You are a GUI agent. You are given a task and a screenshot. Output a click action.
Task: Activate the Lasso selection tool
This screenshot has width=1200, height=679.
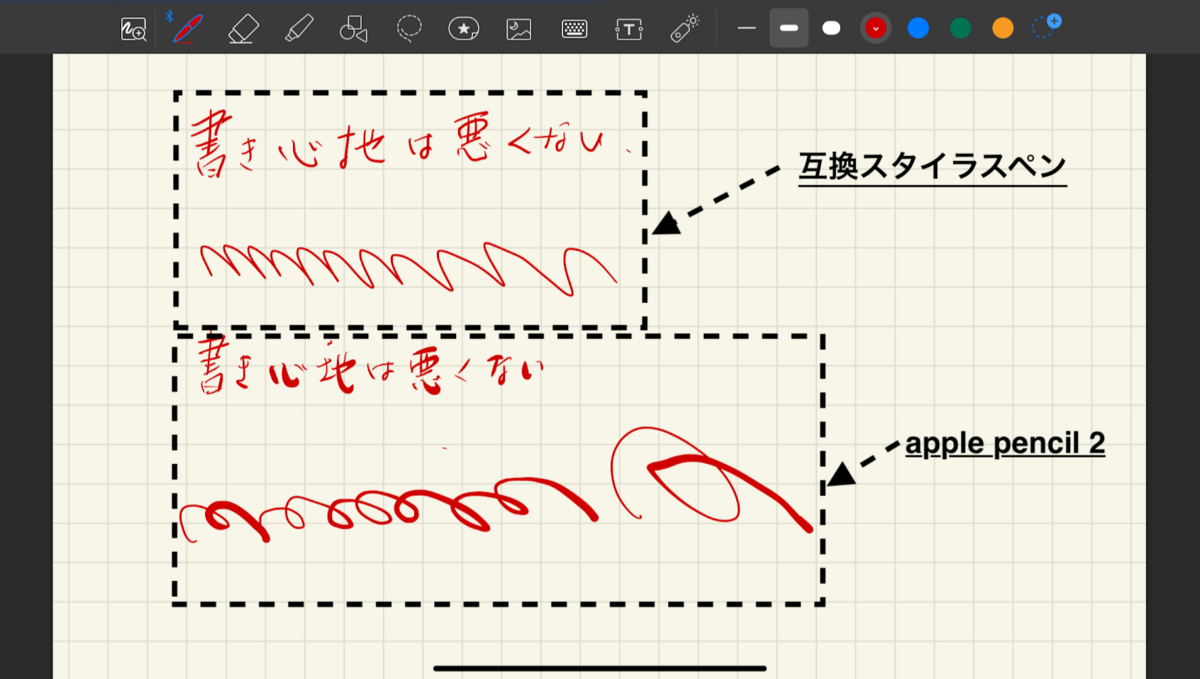pyautogui.click(x=411, y=27)
